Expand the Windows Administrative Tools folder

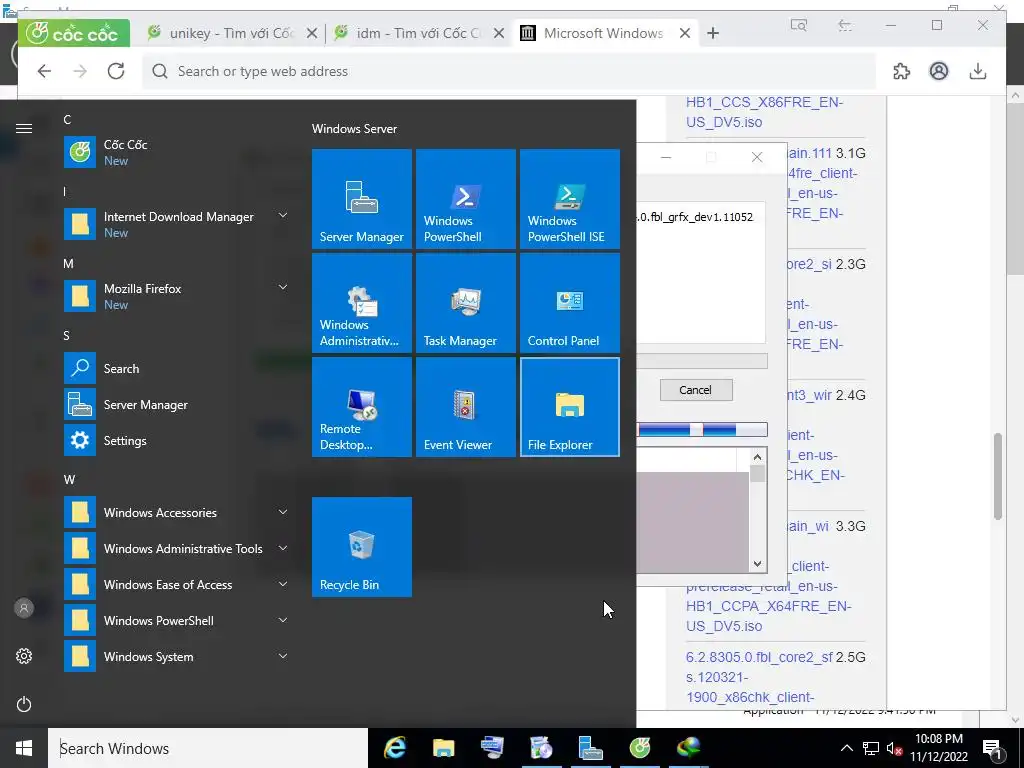click(283, 548)
